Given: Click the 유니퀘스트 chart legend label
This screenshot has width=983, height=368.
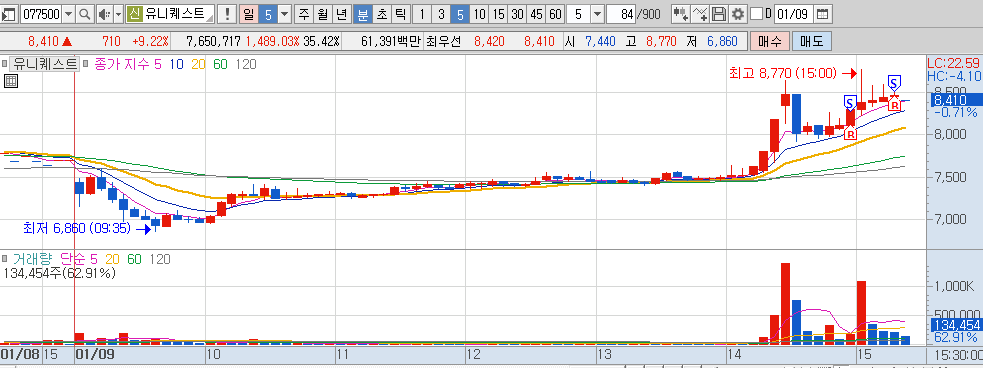Looking at the screenshot, I should coord(46,64).
